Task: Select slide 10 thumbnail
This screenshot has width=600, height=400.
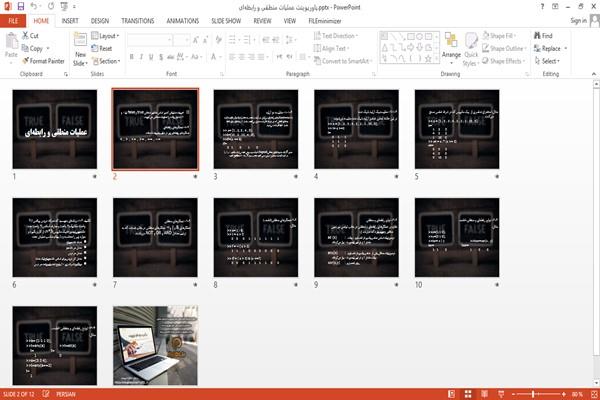Action: tap(457, 237)
